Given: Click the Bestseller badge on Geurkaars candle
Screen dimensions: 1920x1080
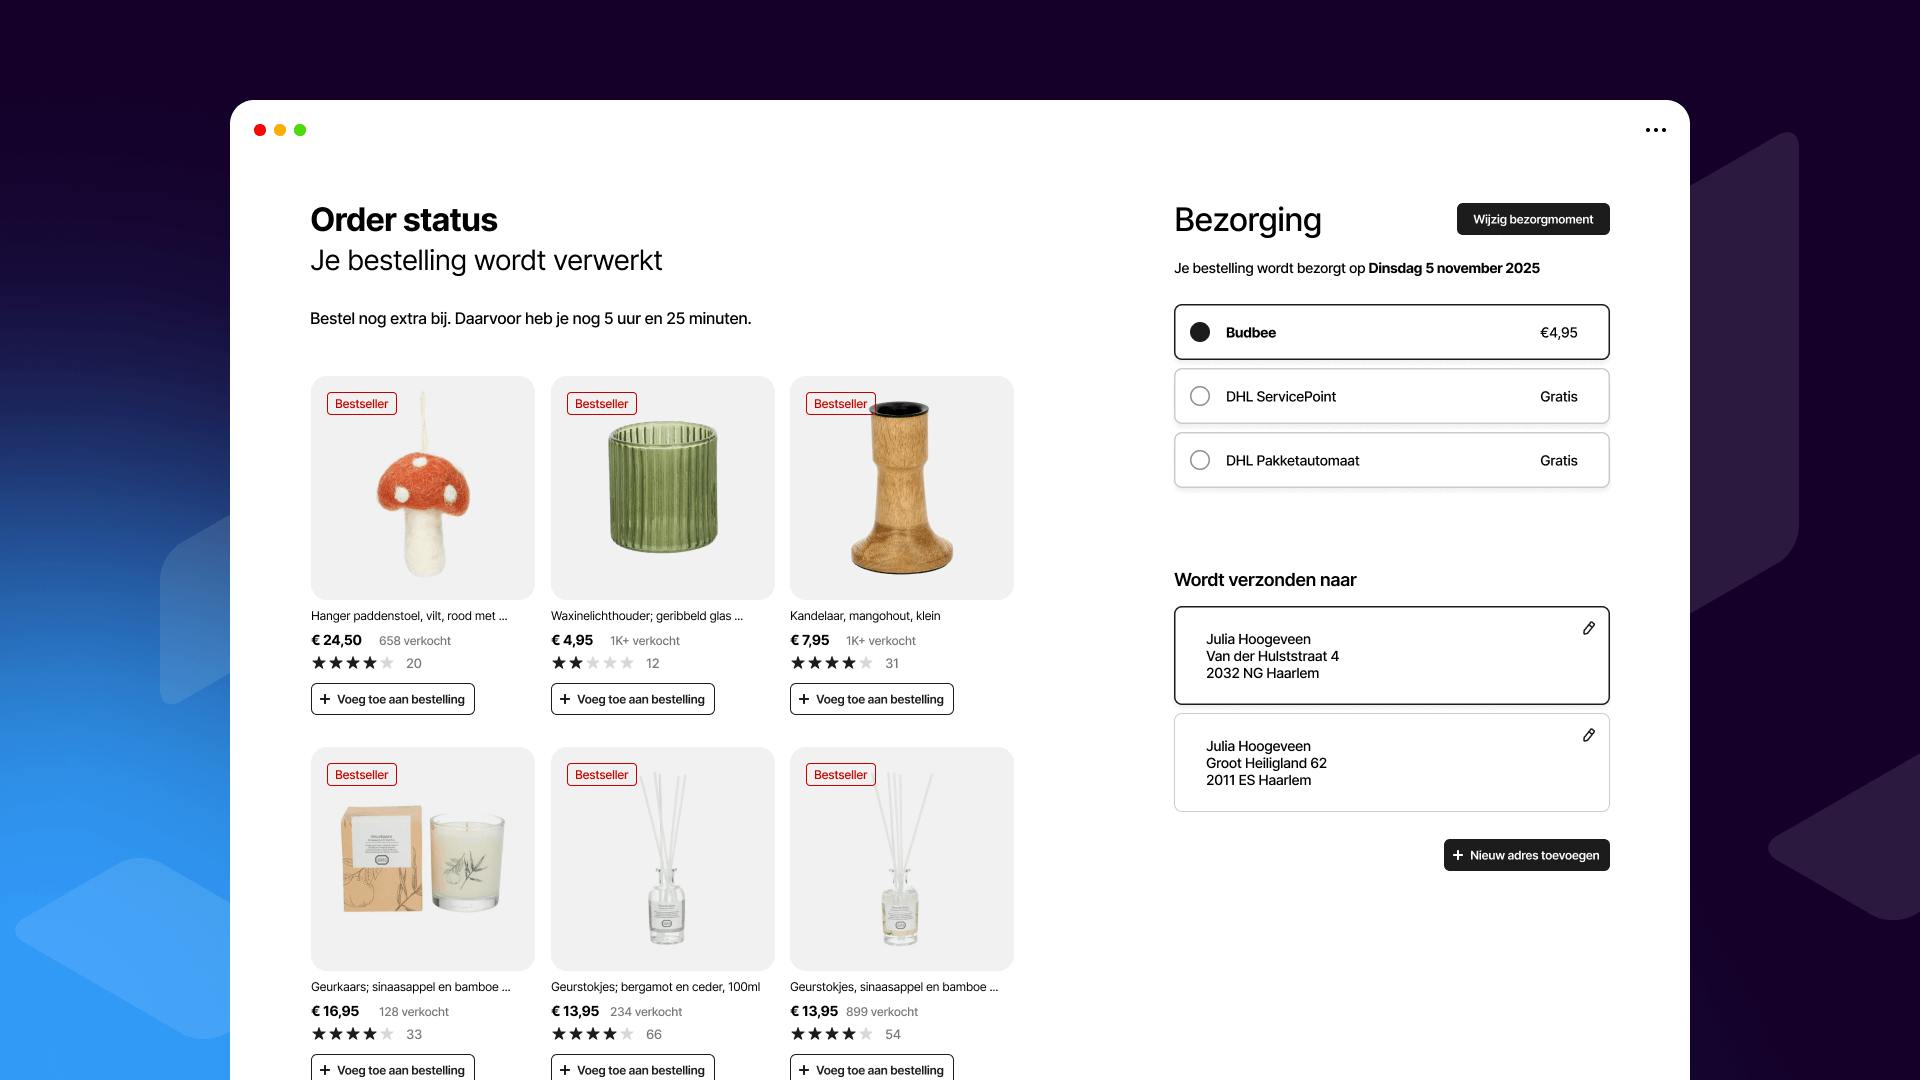Looking at the screenshot, I should pos(361,775).
